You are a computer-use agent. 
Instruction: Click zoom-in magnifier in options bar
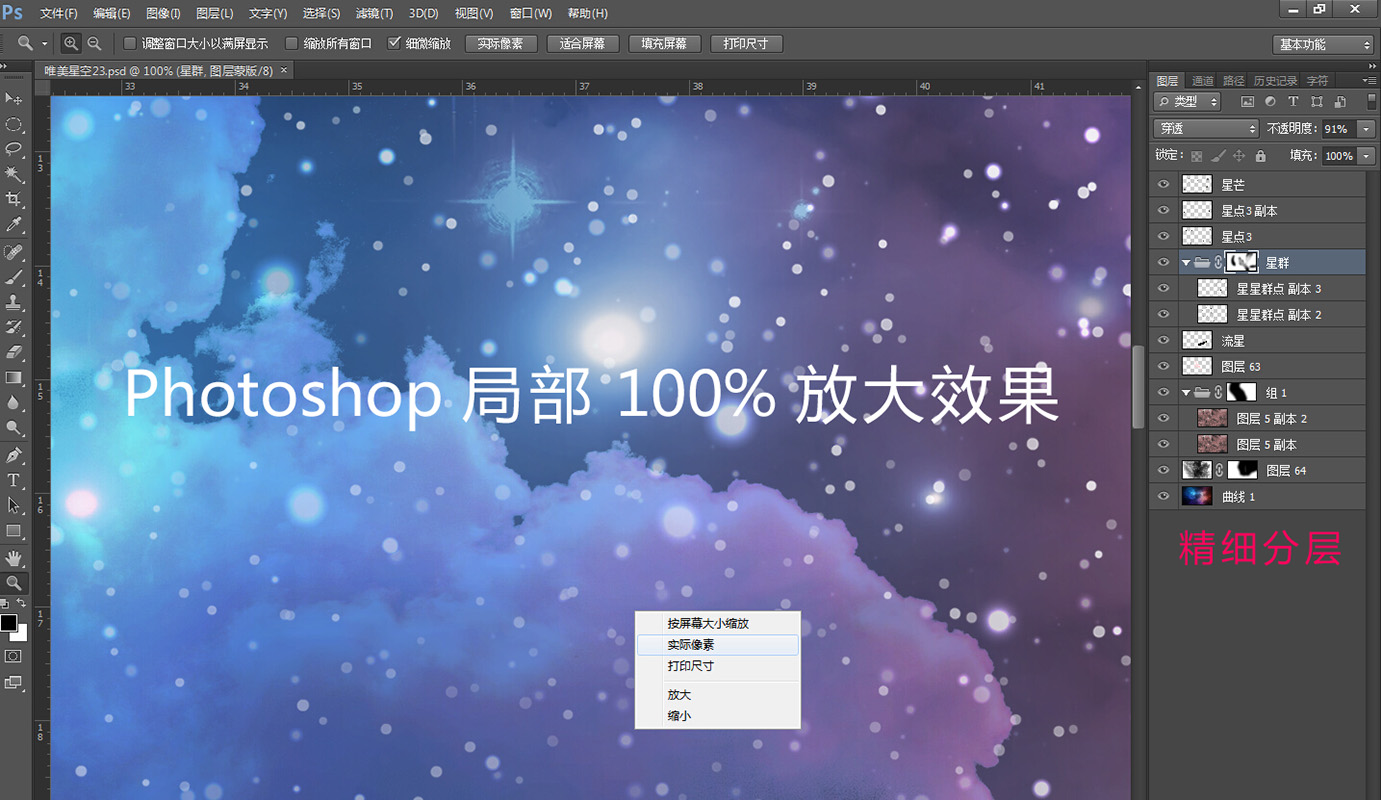pos(71,44)
